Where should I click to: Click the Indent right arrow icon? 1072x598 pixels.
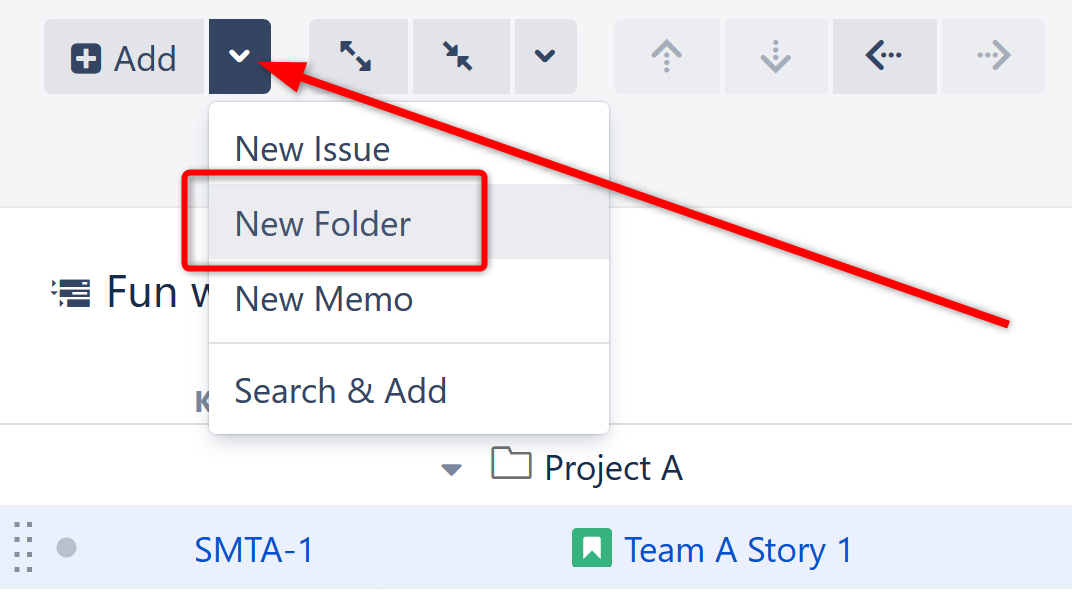click(x=992, y=56)
